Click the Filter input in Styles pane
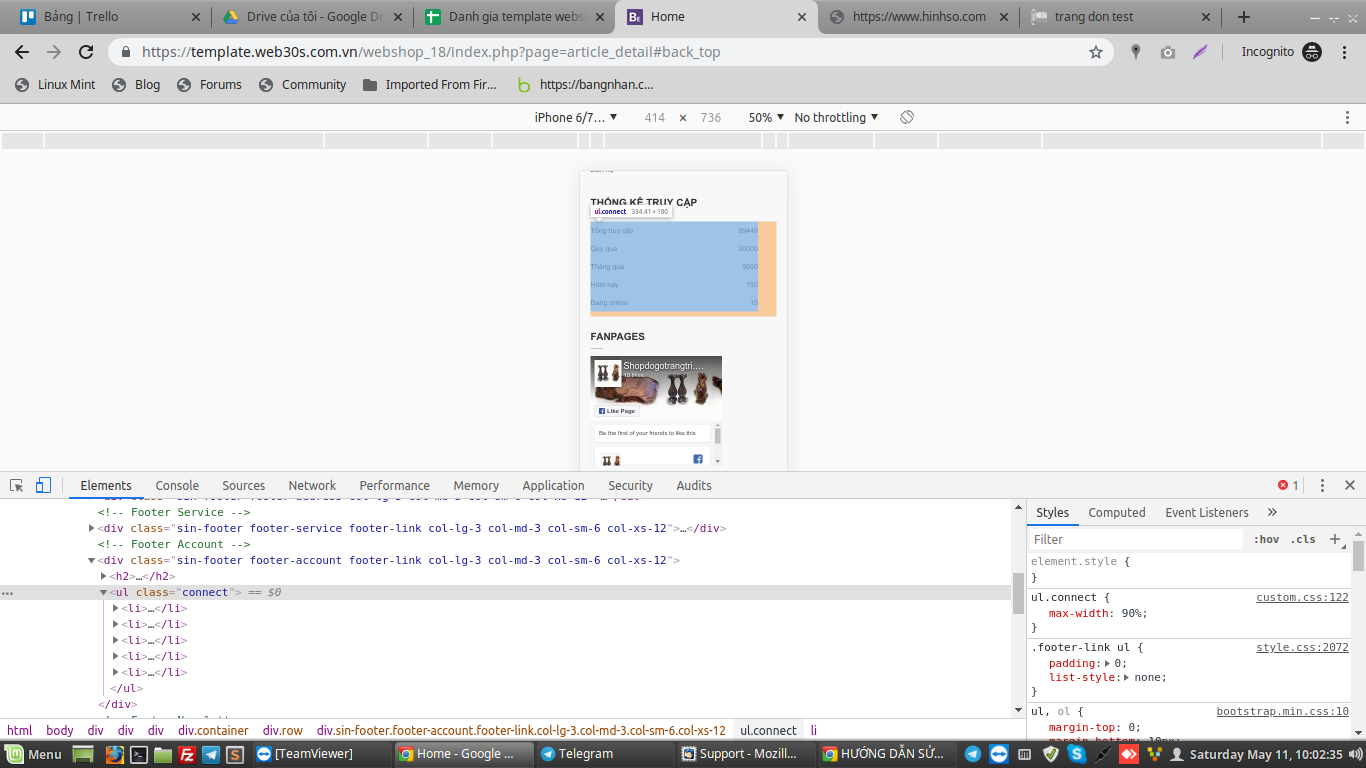 click(1136, 539)
